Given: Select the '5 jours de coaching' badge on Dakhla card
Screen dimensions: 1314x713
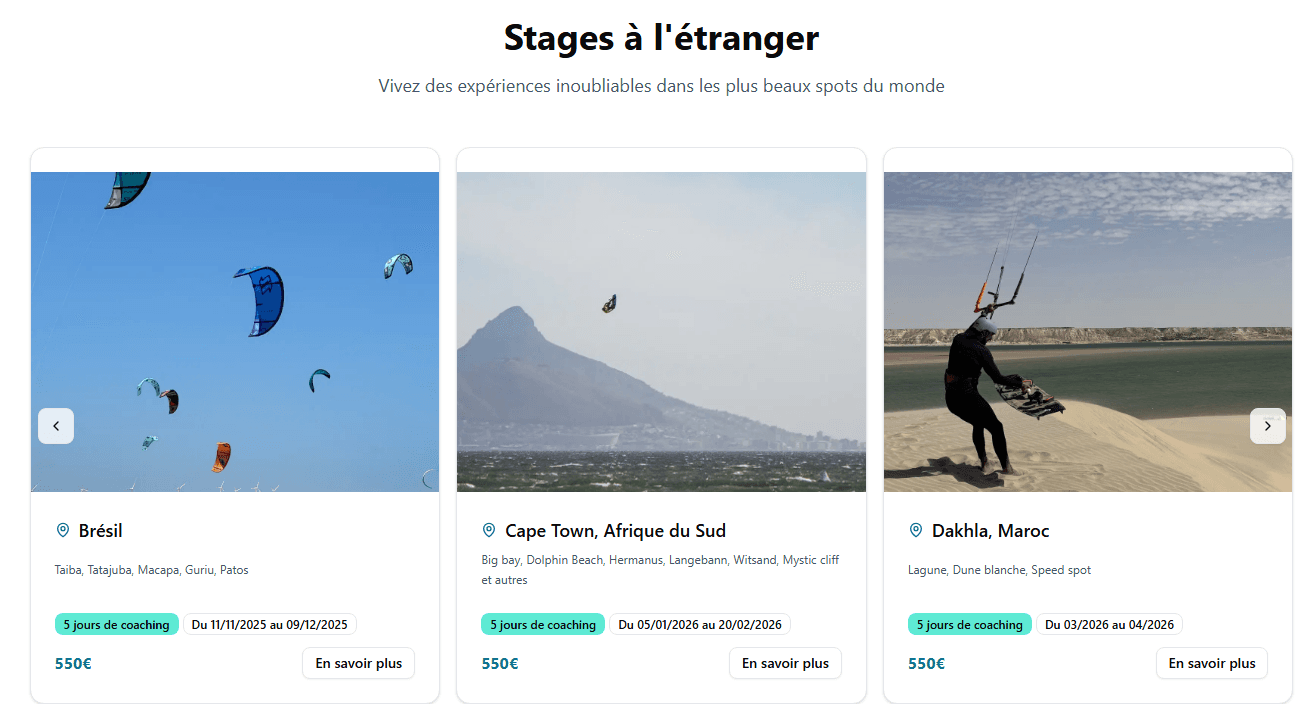Looking at the screenshot, I should tap(970, 624).
